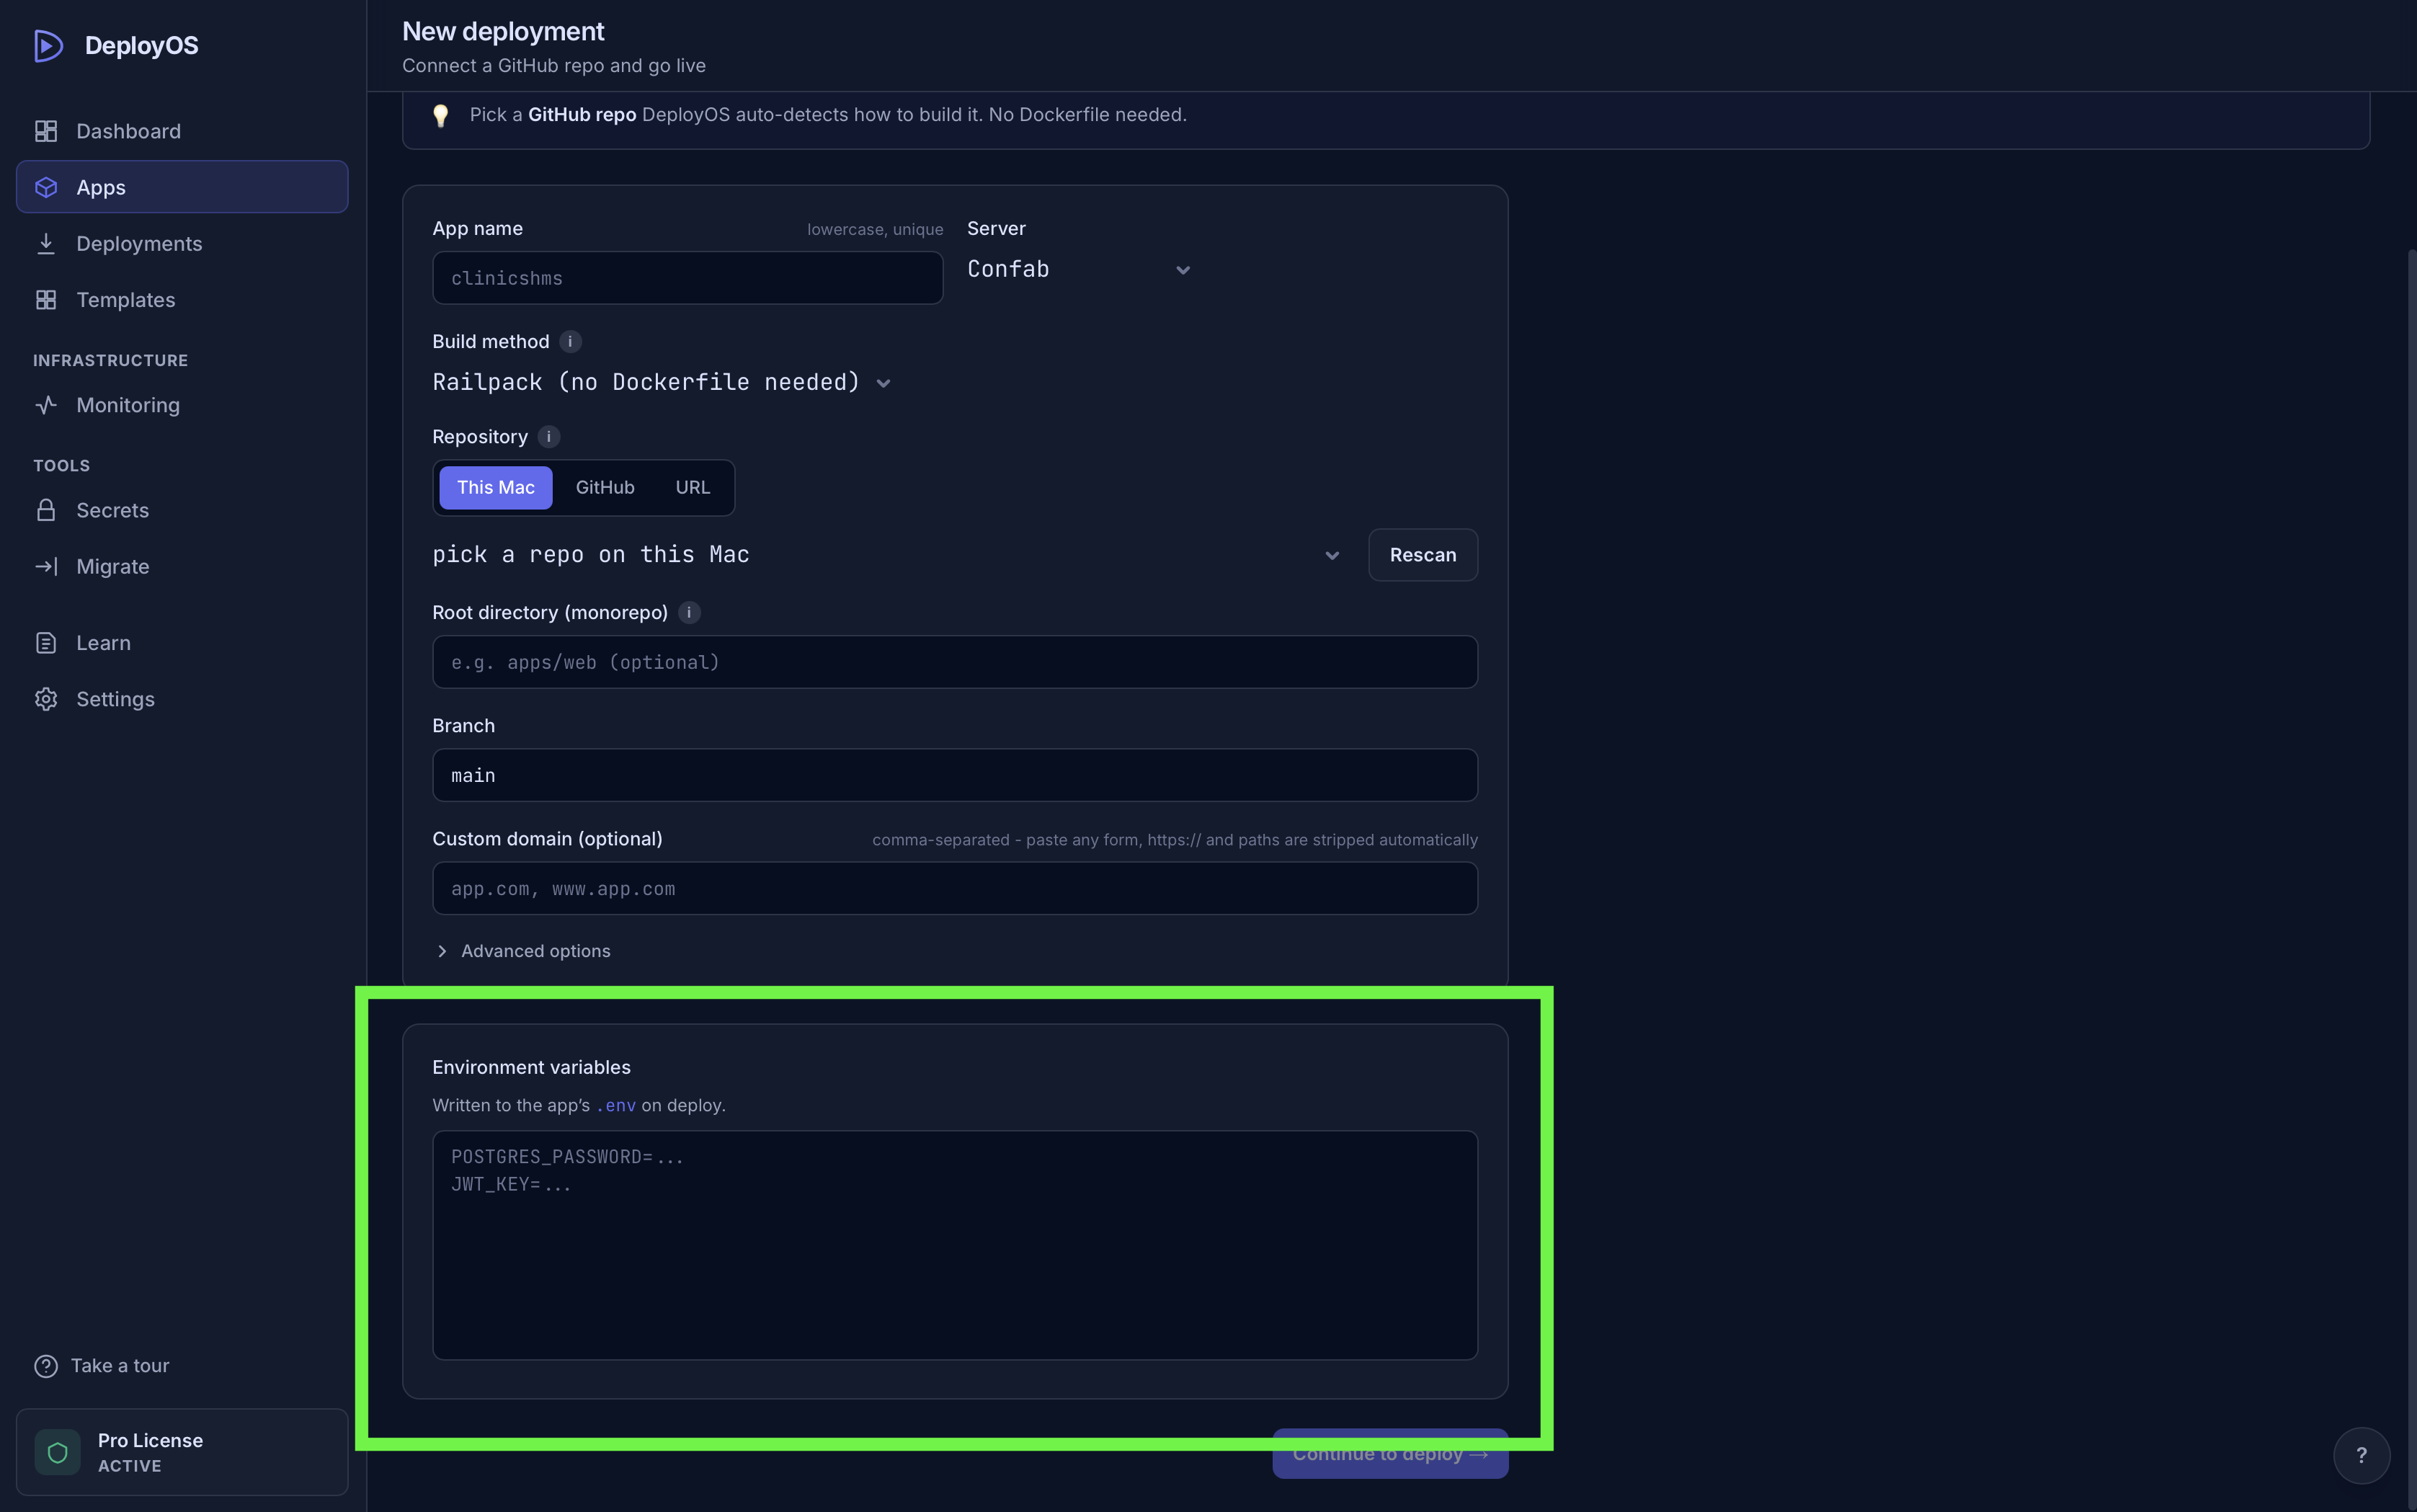Click the Secrets padlock icon

coord(46,510)
